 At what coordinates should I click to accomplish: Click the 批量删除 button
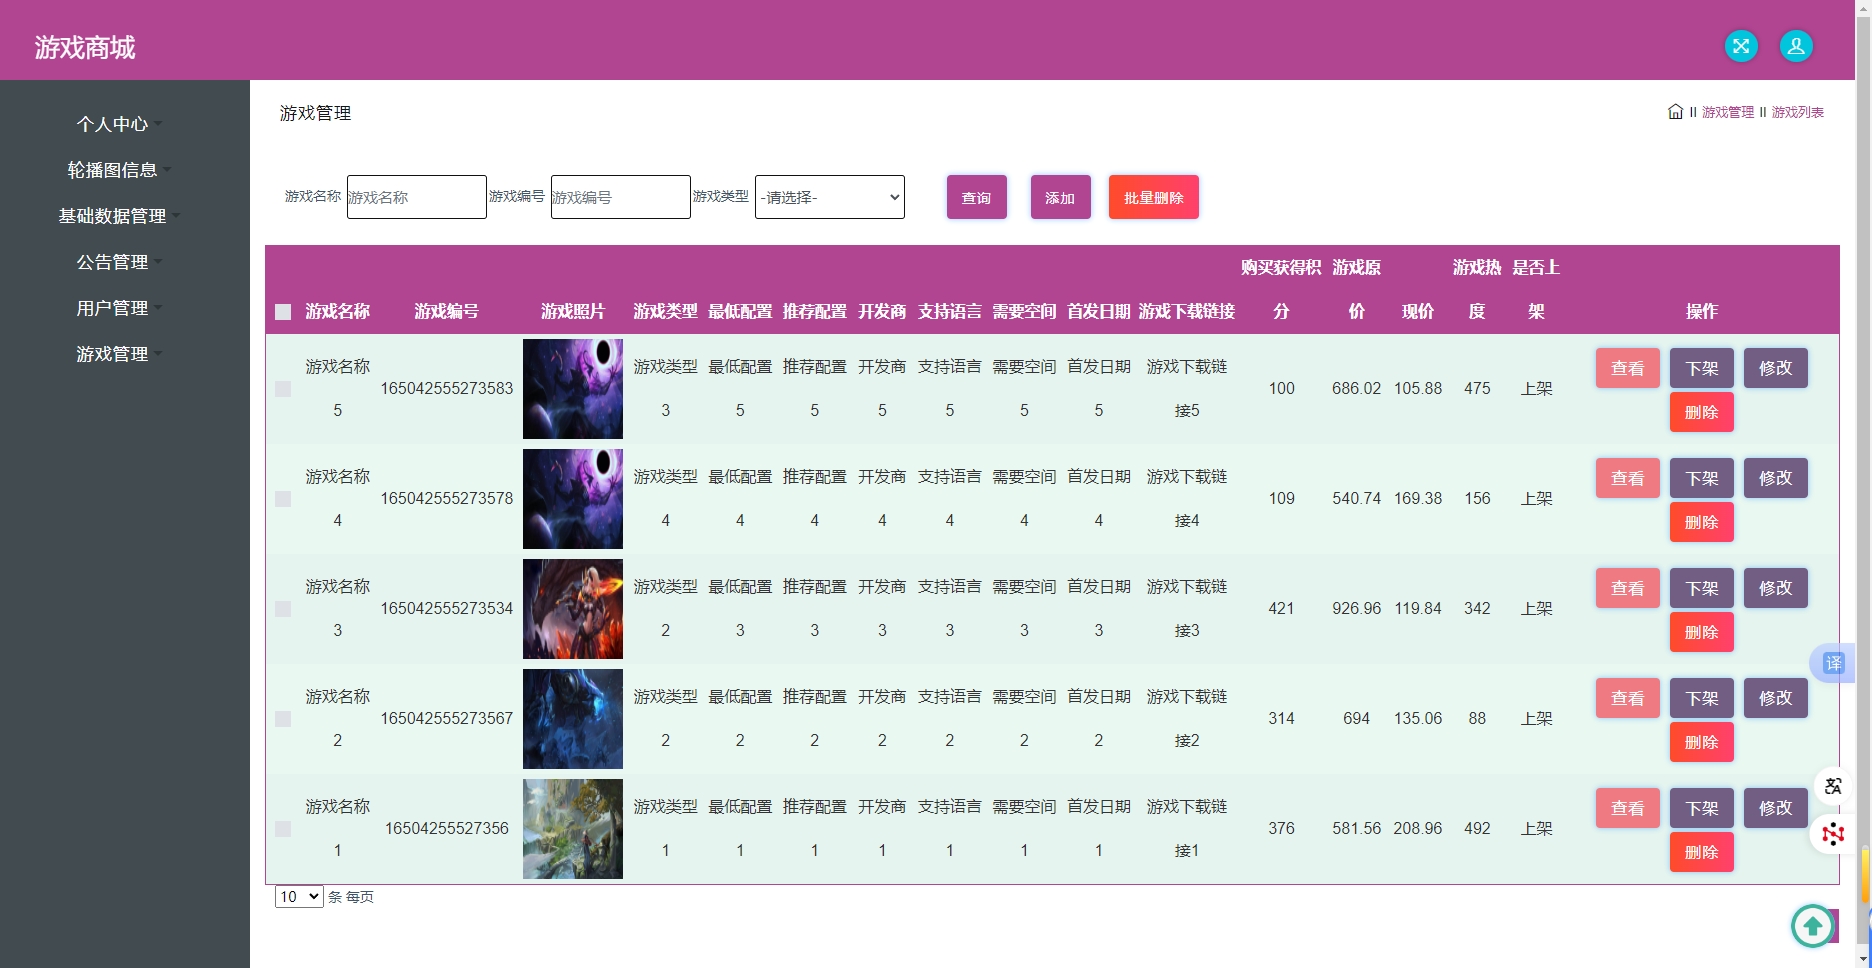[1153, 197]
